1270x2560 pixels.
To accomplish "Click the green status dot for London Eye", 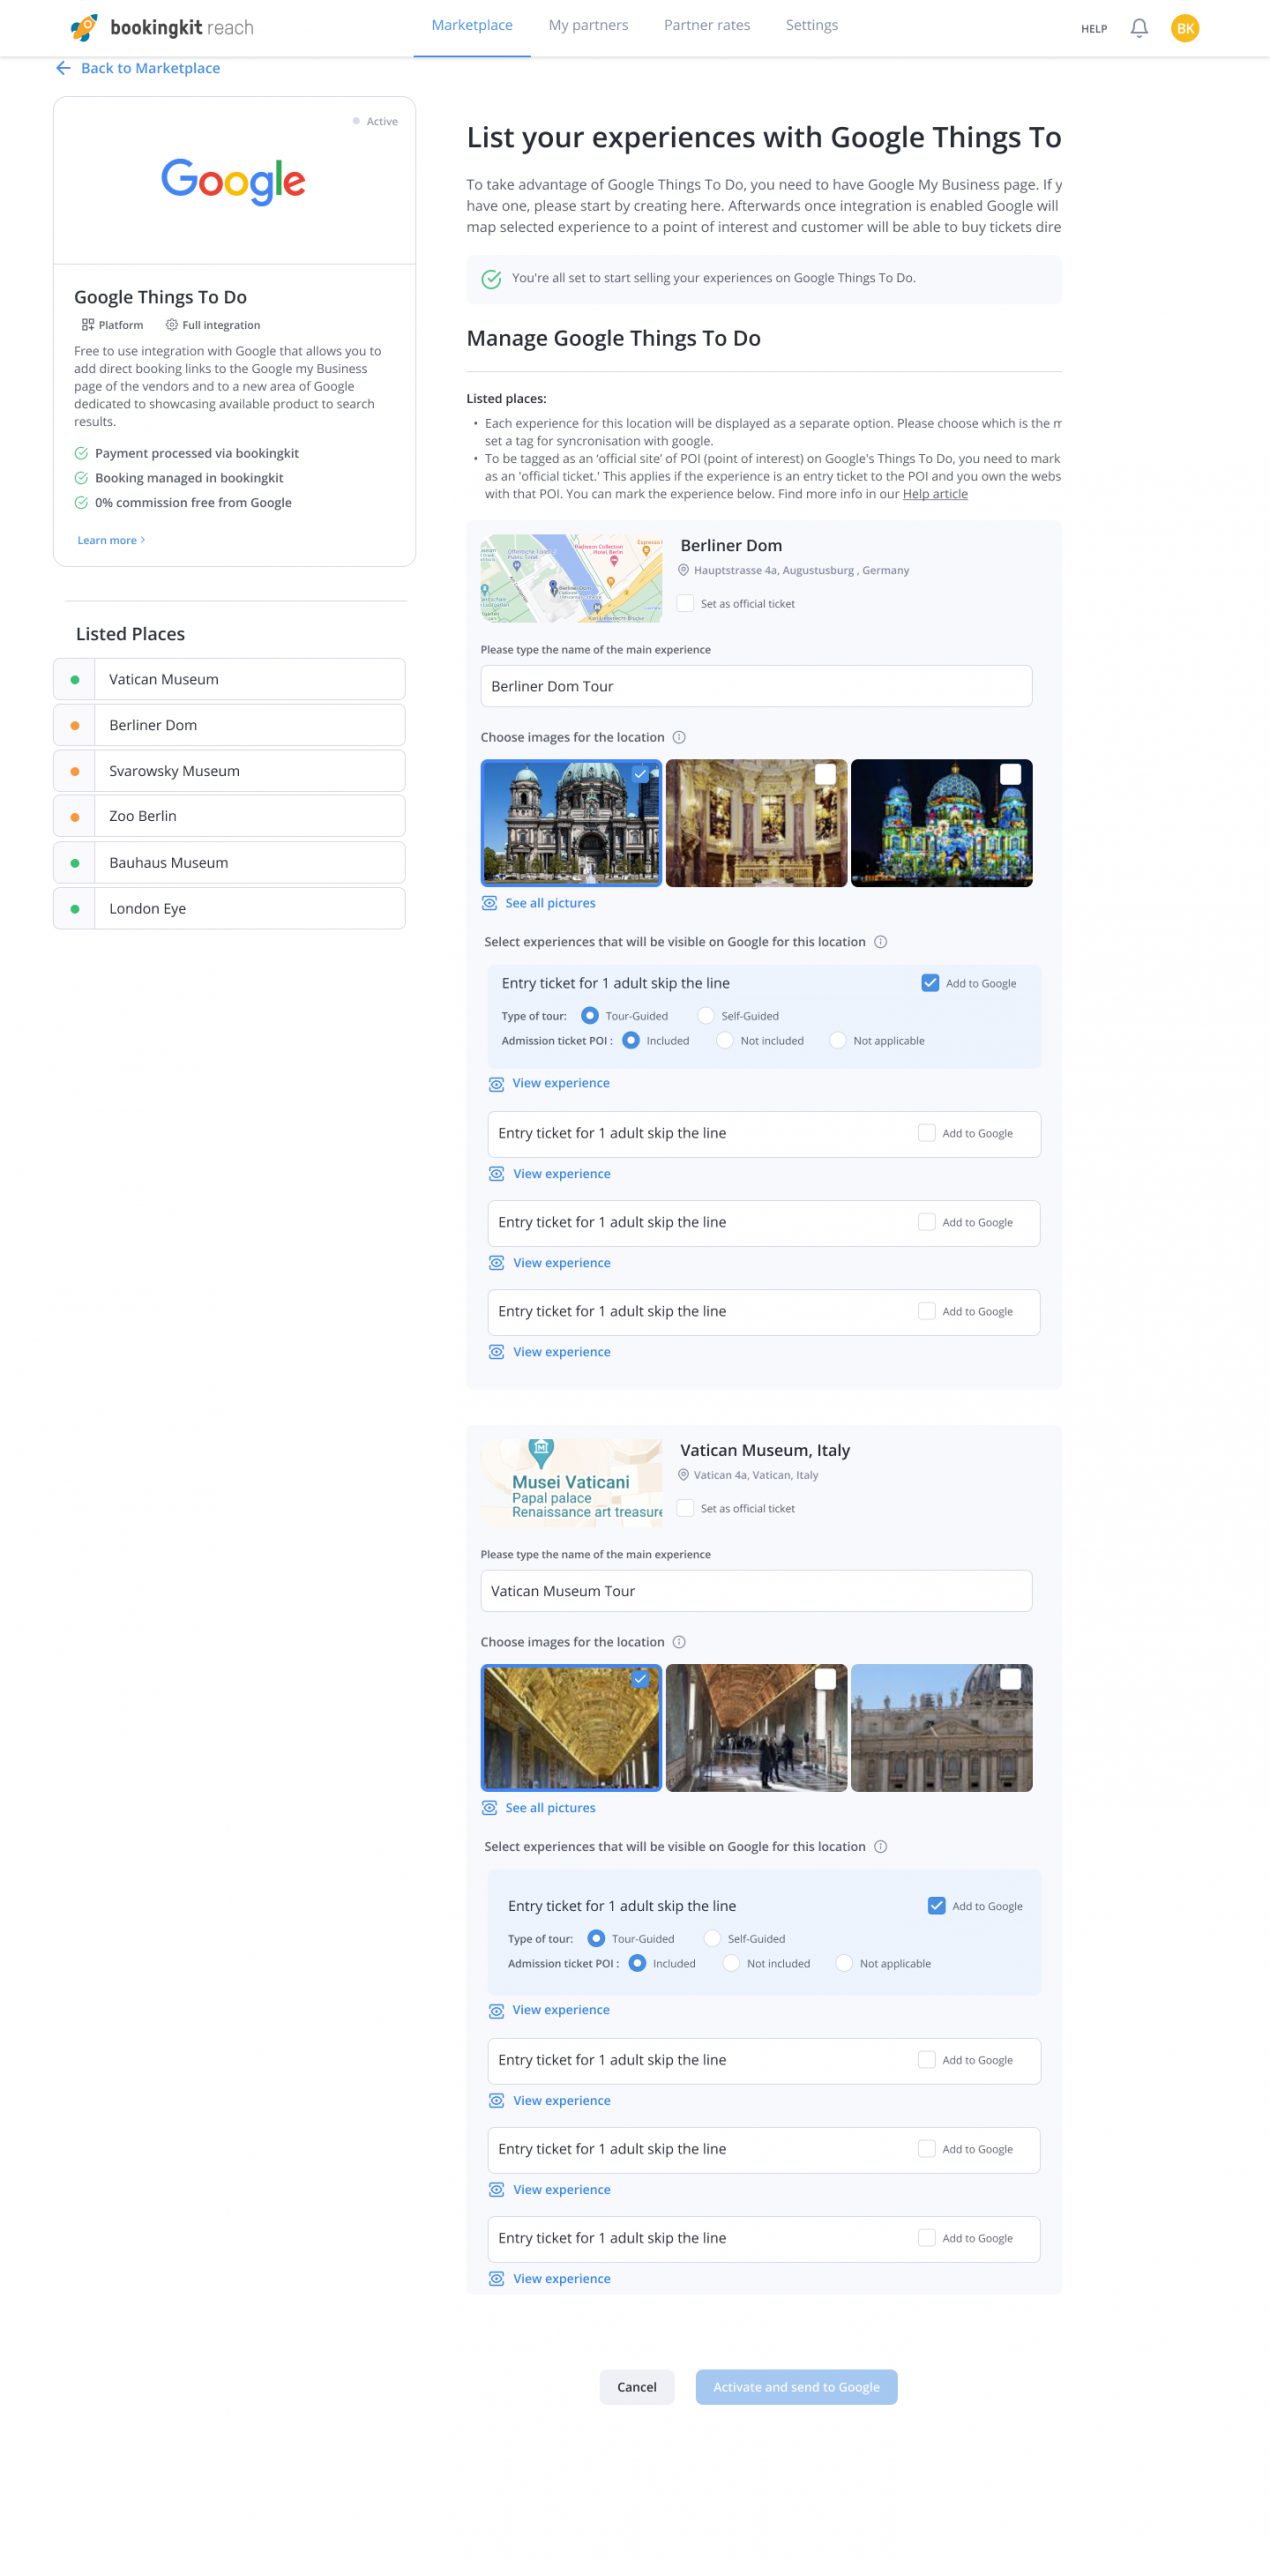I will [75, 909].
